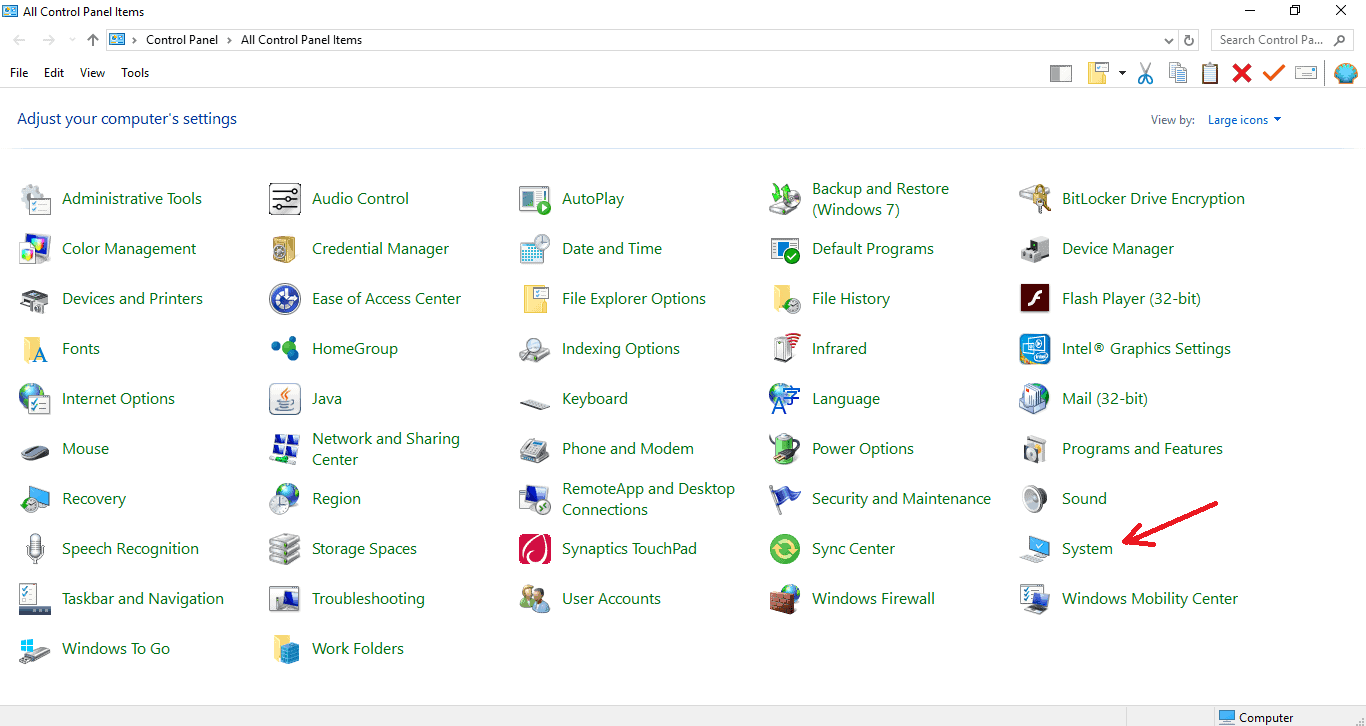Refresh the Control Panel view
The width and height of the screenshot is (1366, 726).
[1189, 40]
